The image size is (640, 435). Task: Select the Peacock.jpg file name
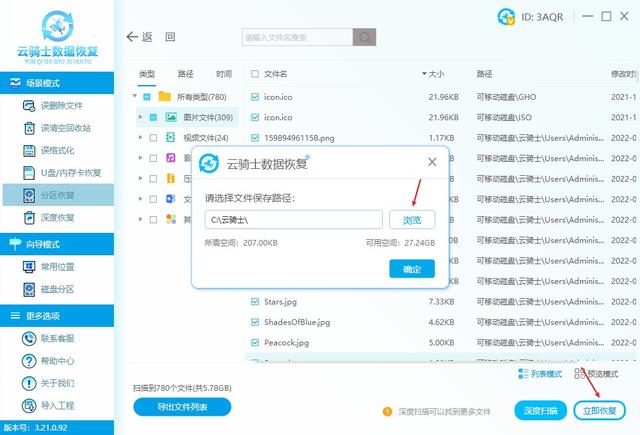(287, 343)
